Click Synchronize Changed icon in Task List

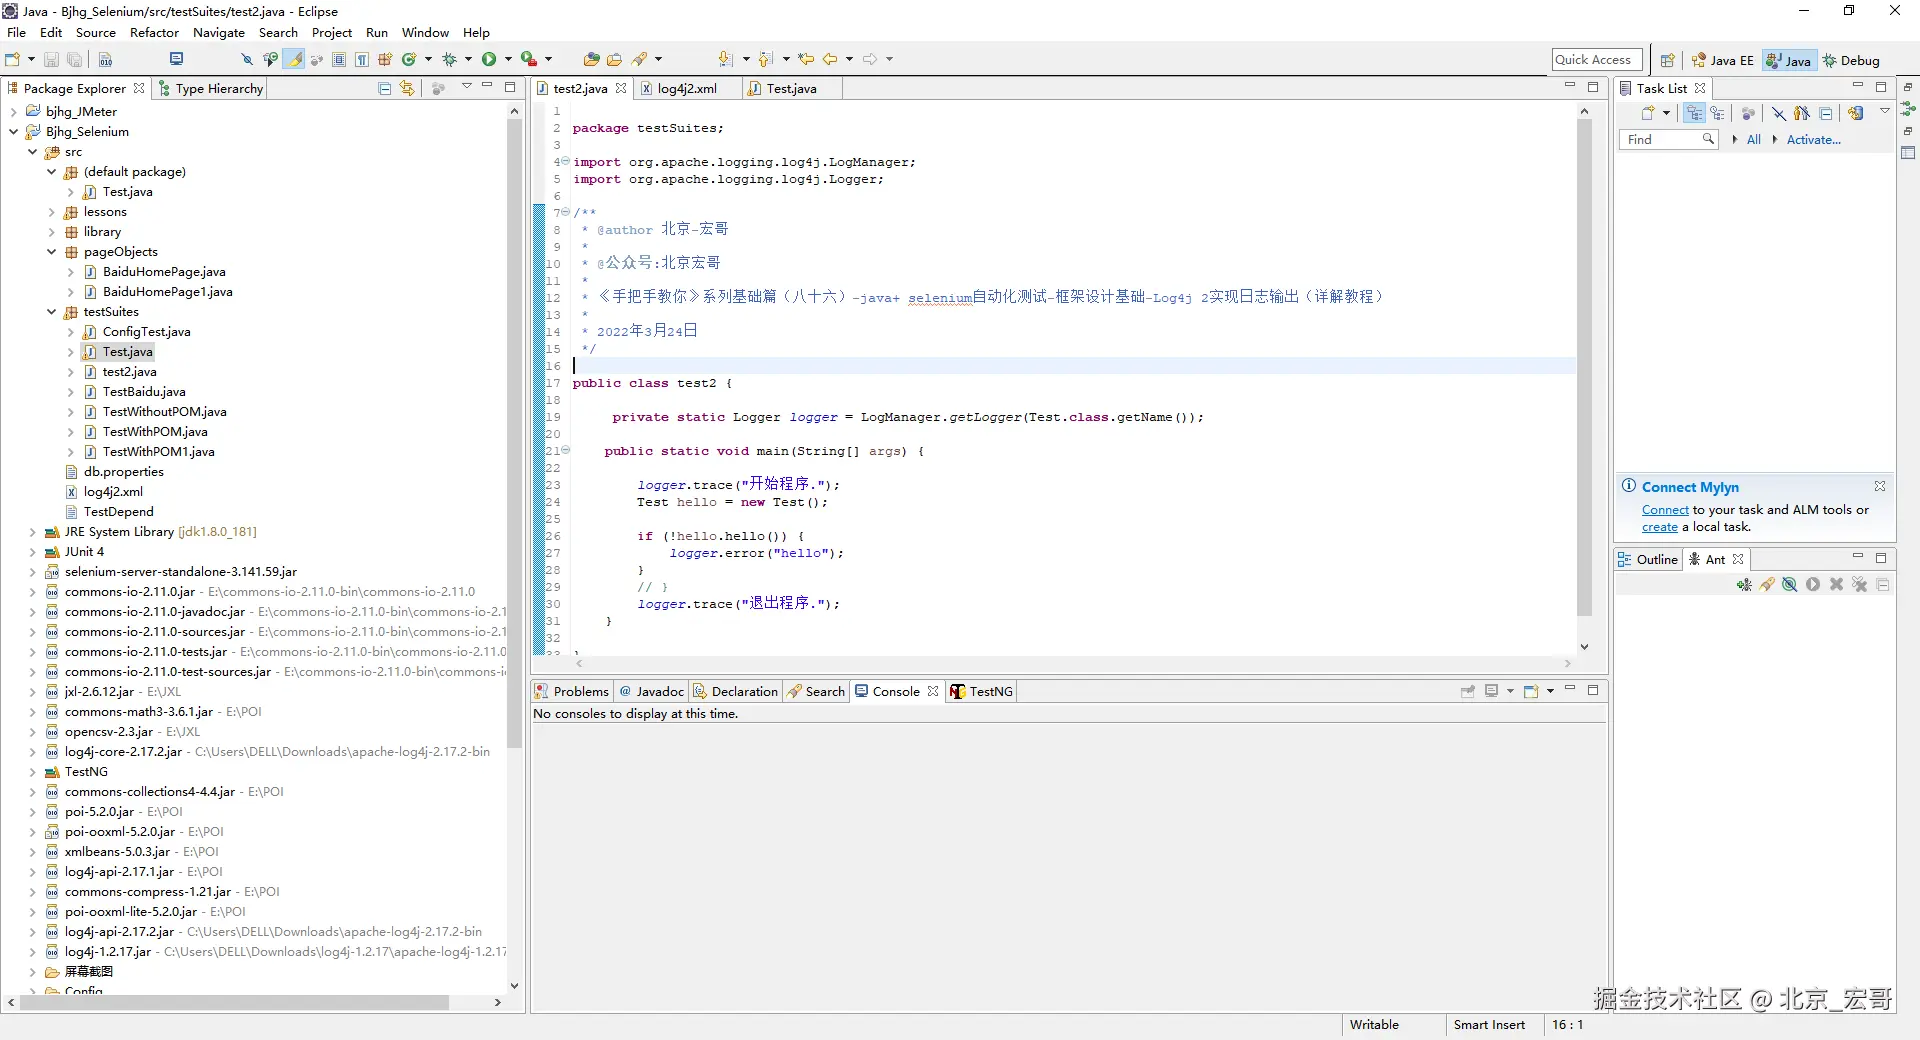pos(1855,114)
